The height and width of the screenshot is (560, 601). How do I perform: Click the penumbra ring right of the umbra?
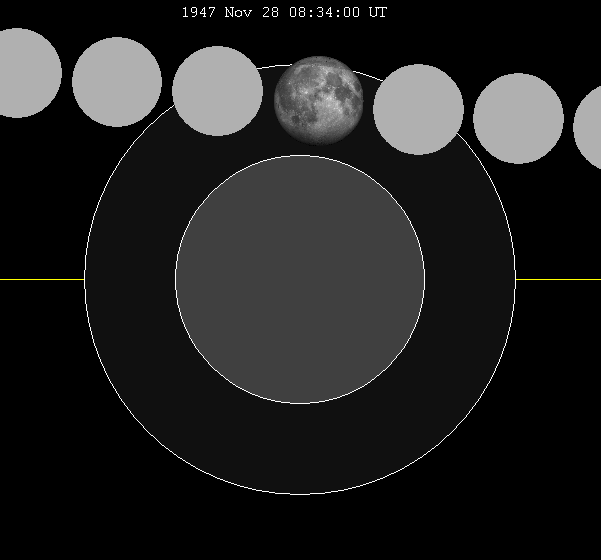470,280
